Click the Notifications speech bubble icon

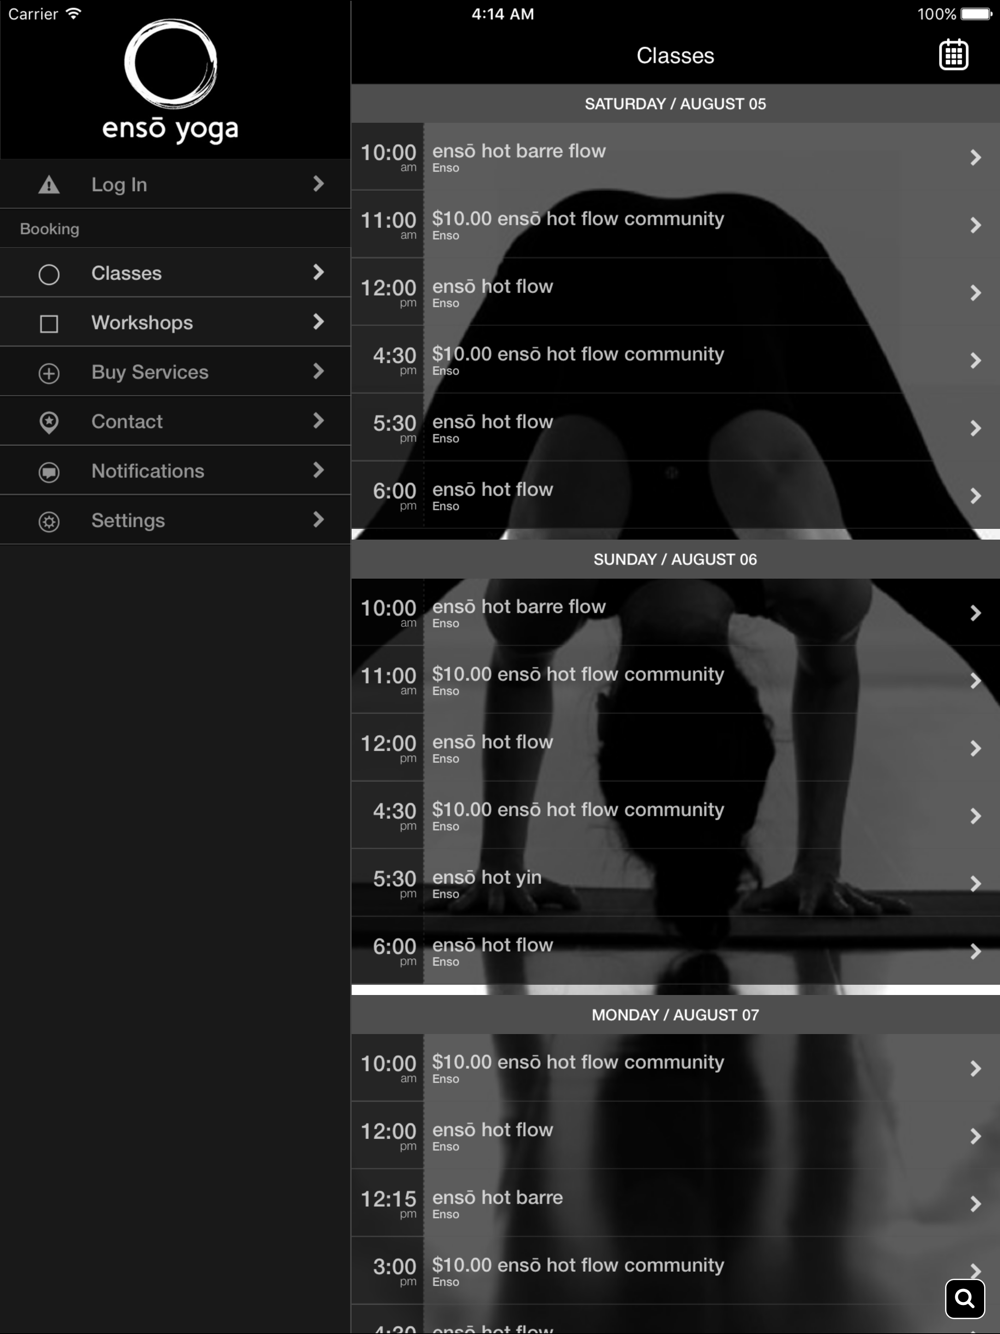(49, 472)
